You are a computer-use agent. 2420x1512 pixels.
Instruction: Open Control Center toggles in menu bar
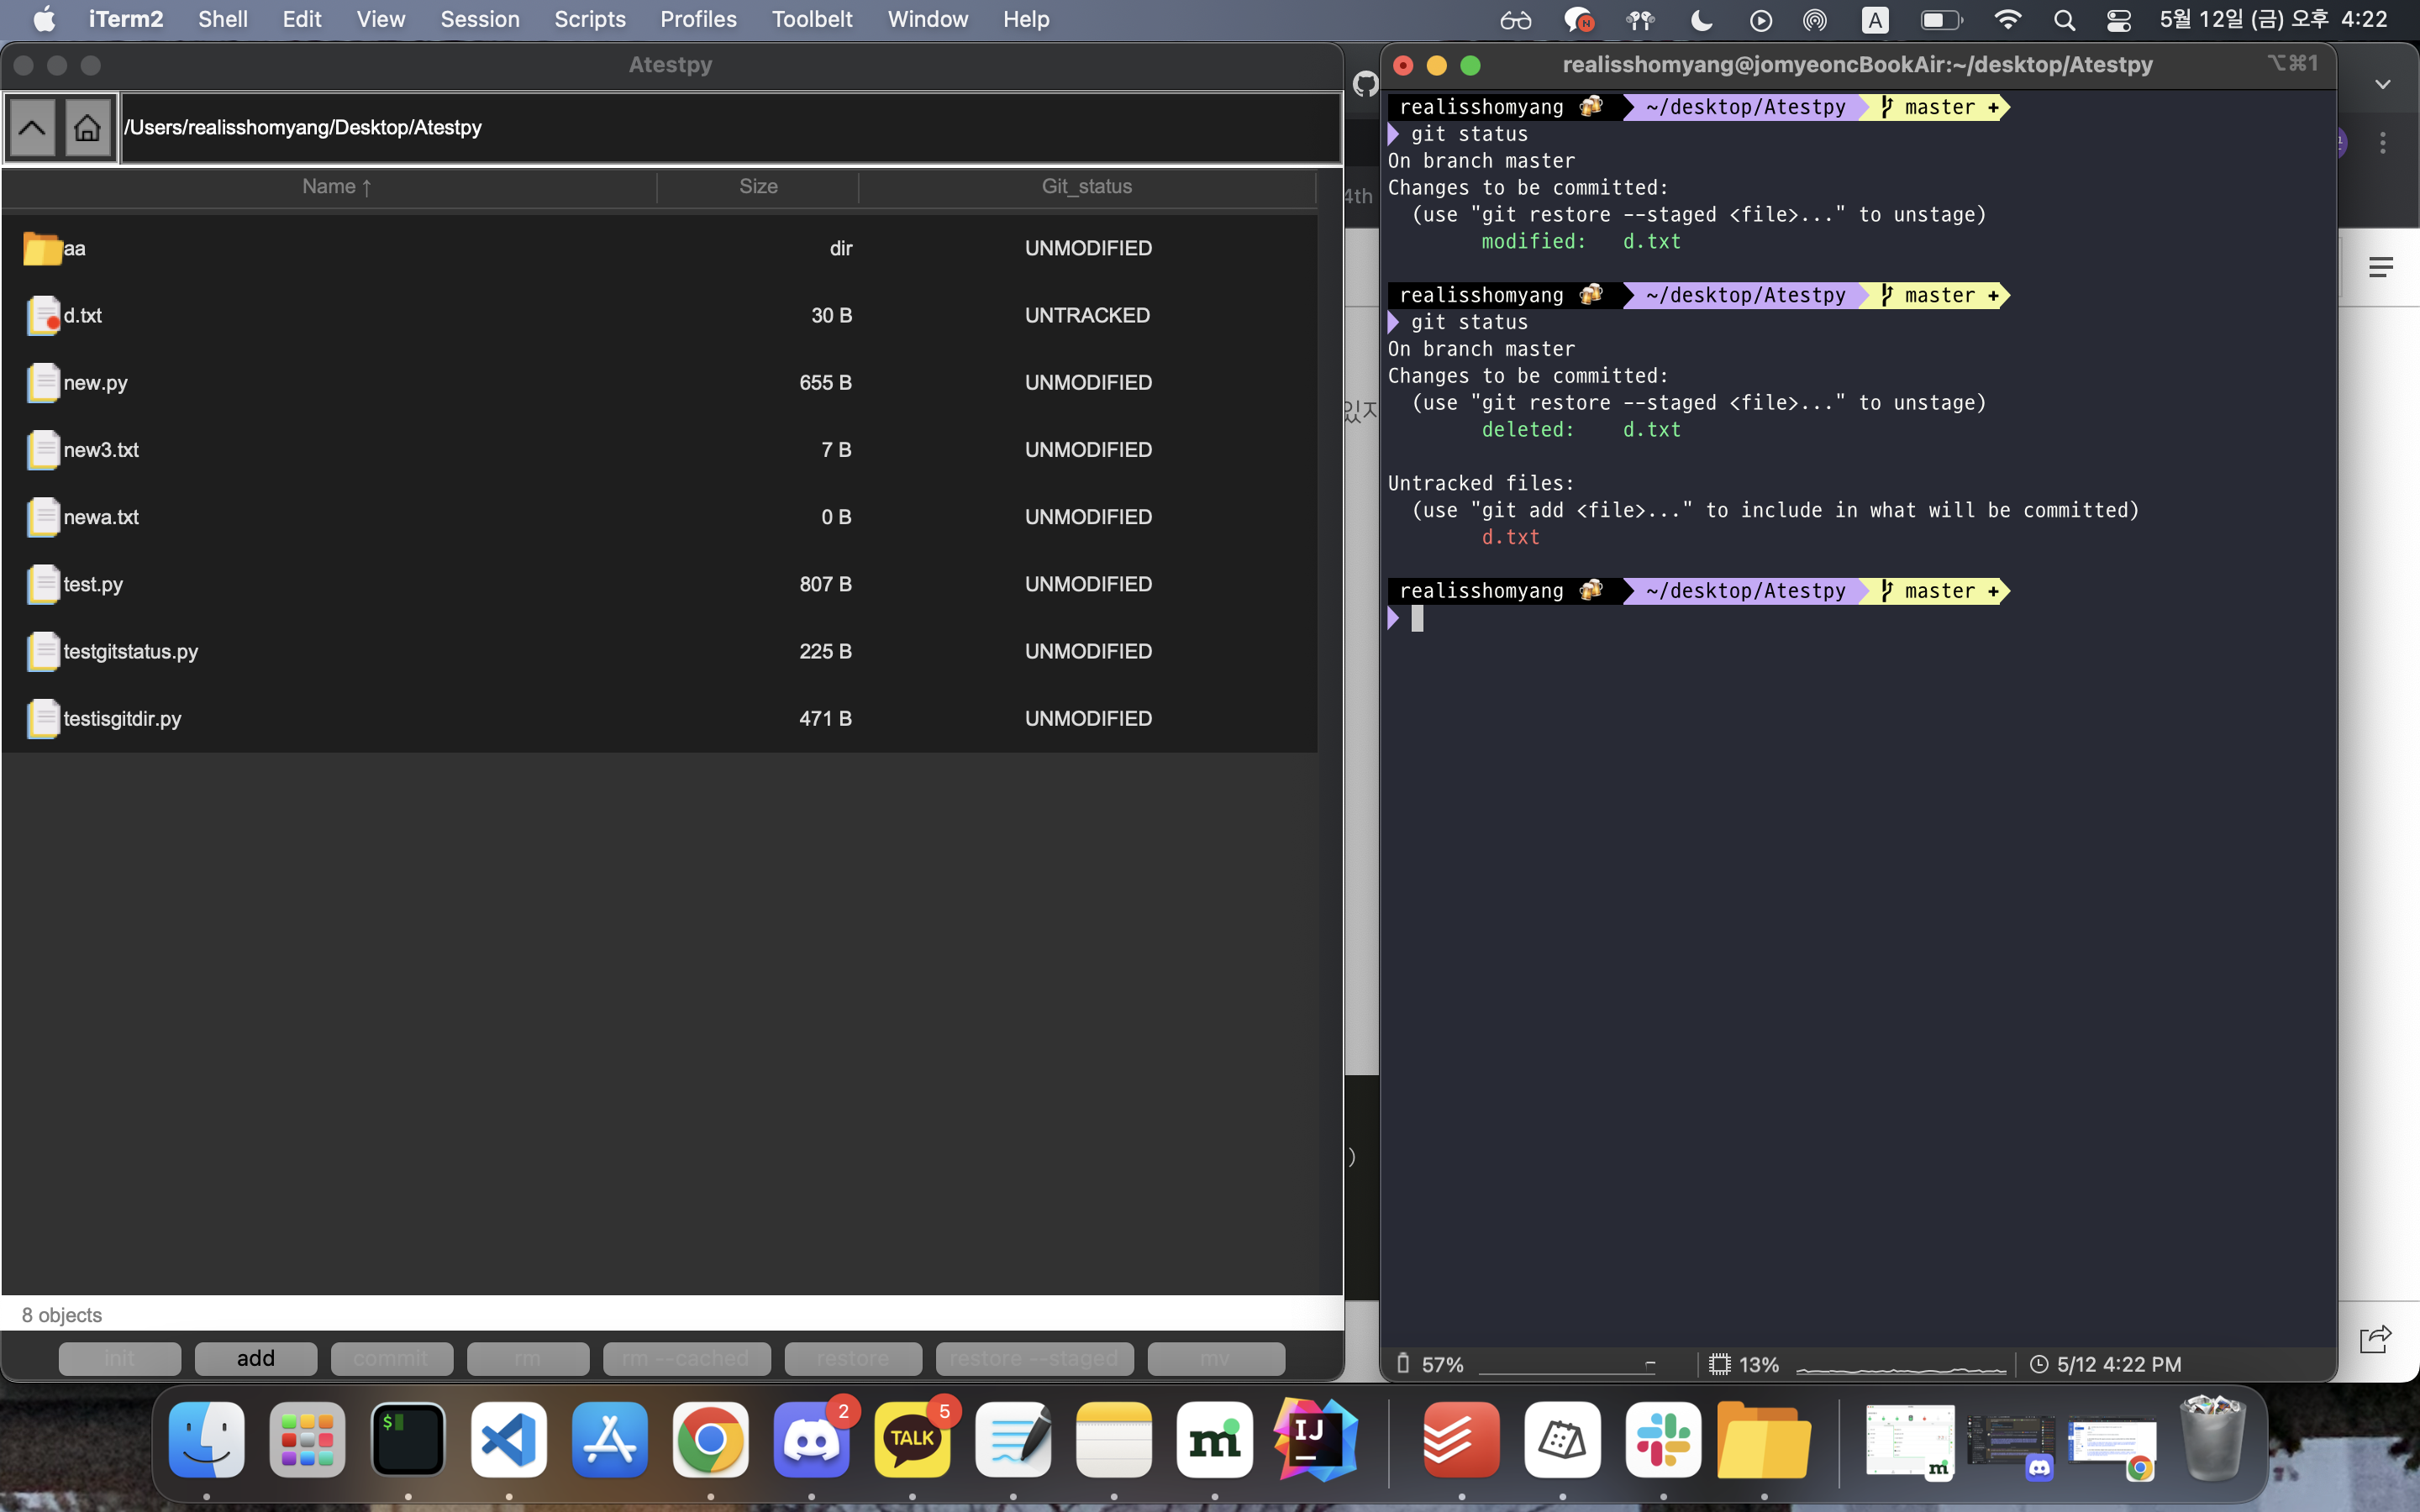pyautogui.click(x=2118, y=20)
